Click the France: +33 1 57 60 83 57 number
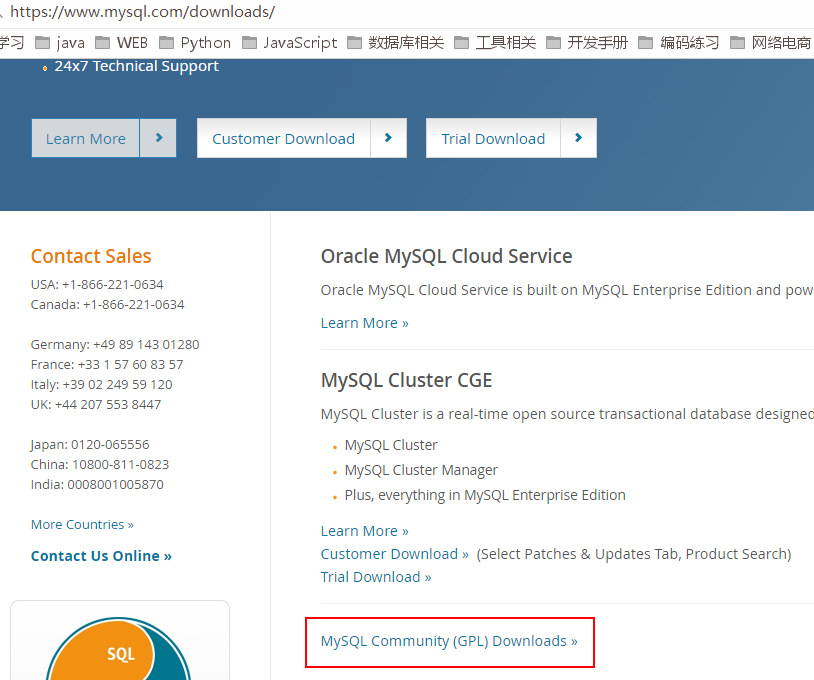The width and height of the screenshot is (814, 680). (107, 364)
